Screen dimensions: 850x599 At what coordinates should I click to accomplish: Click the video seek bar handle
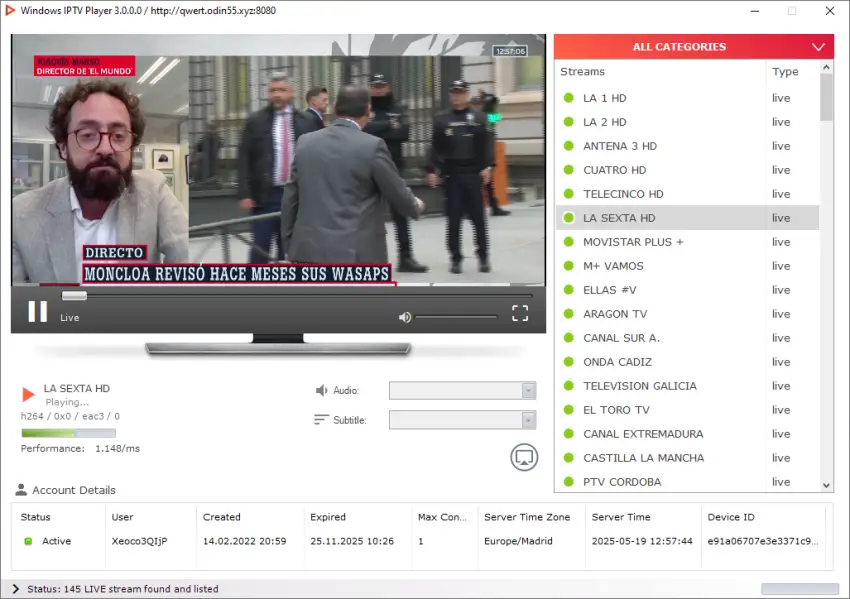74,295
